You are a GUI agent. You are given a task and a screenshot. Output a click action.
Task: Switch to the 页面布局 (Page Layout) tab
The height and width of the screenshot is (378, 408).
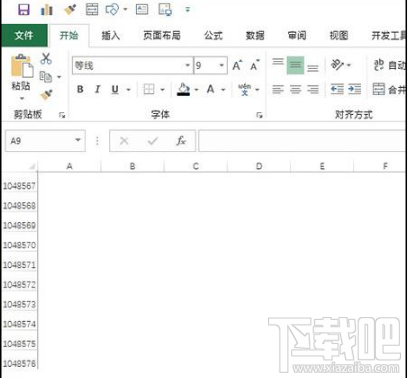pyautogui.click(x=162, y=35)
